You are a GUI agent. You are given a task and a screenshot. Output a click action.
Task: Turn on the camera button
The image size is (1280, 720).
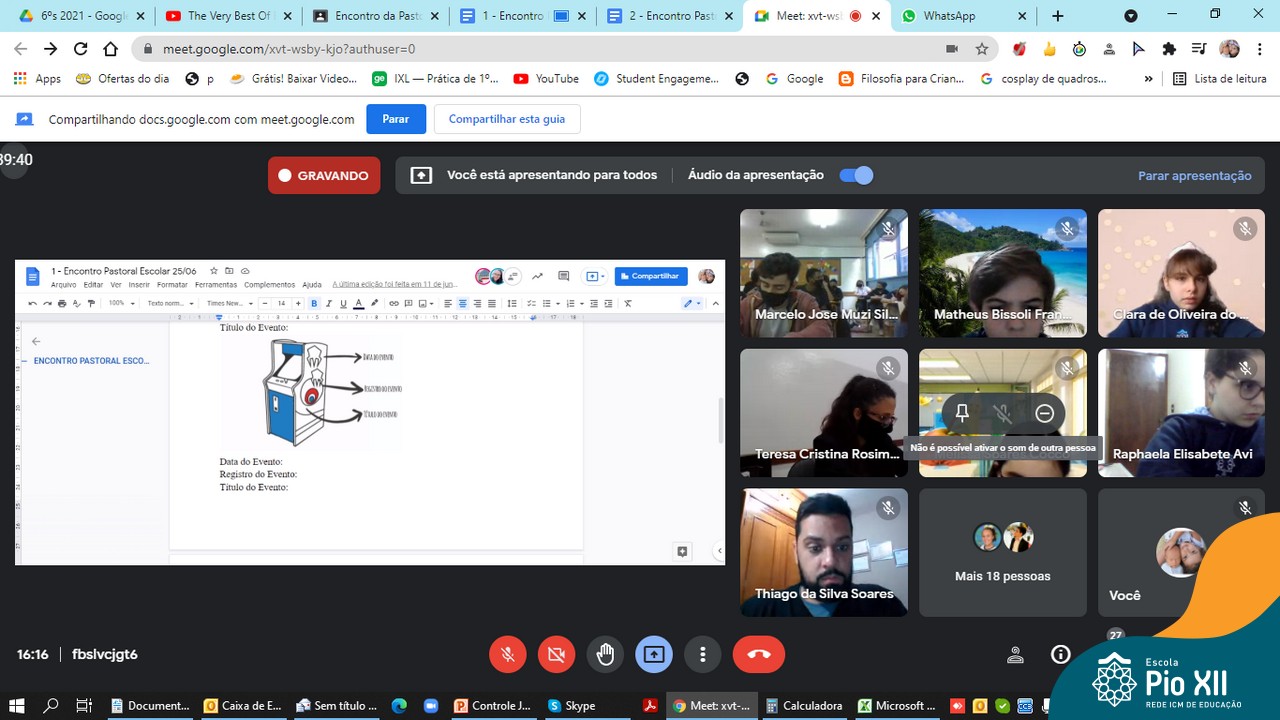tap(556, 654)
